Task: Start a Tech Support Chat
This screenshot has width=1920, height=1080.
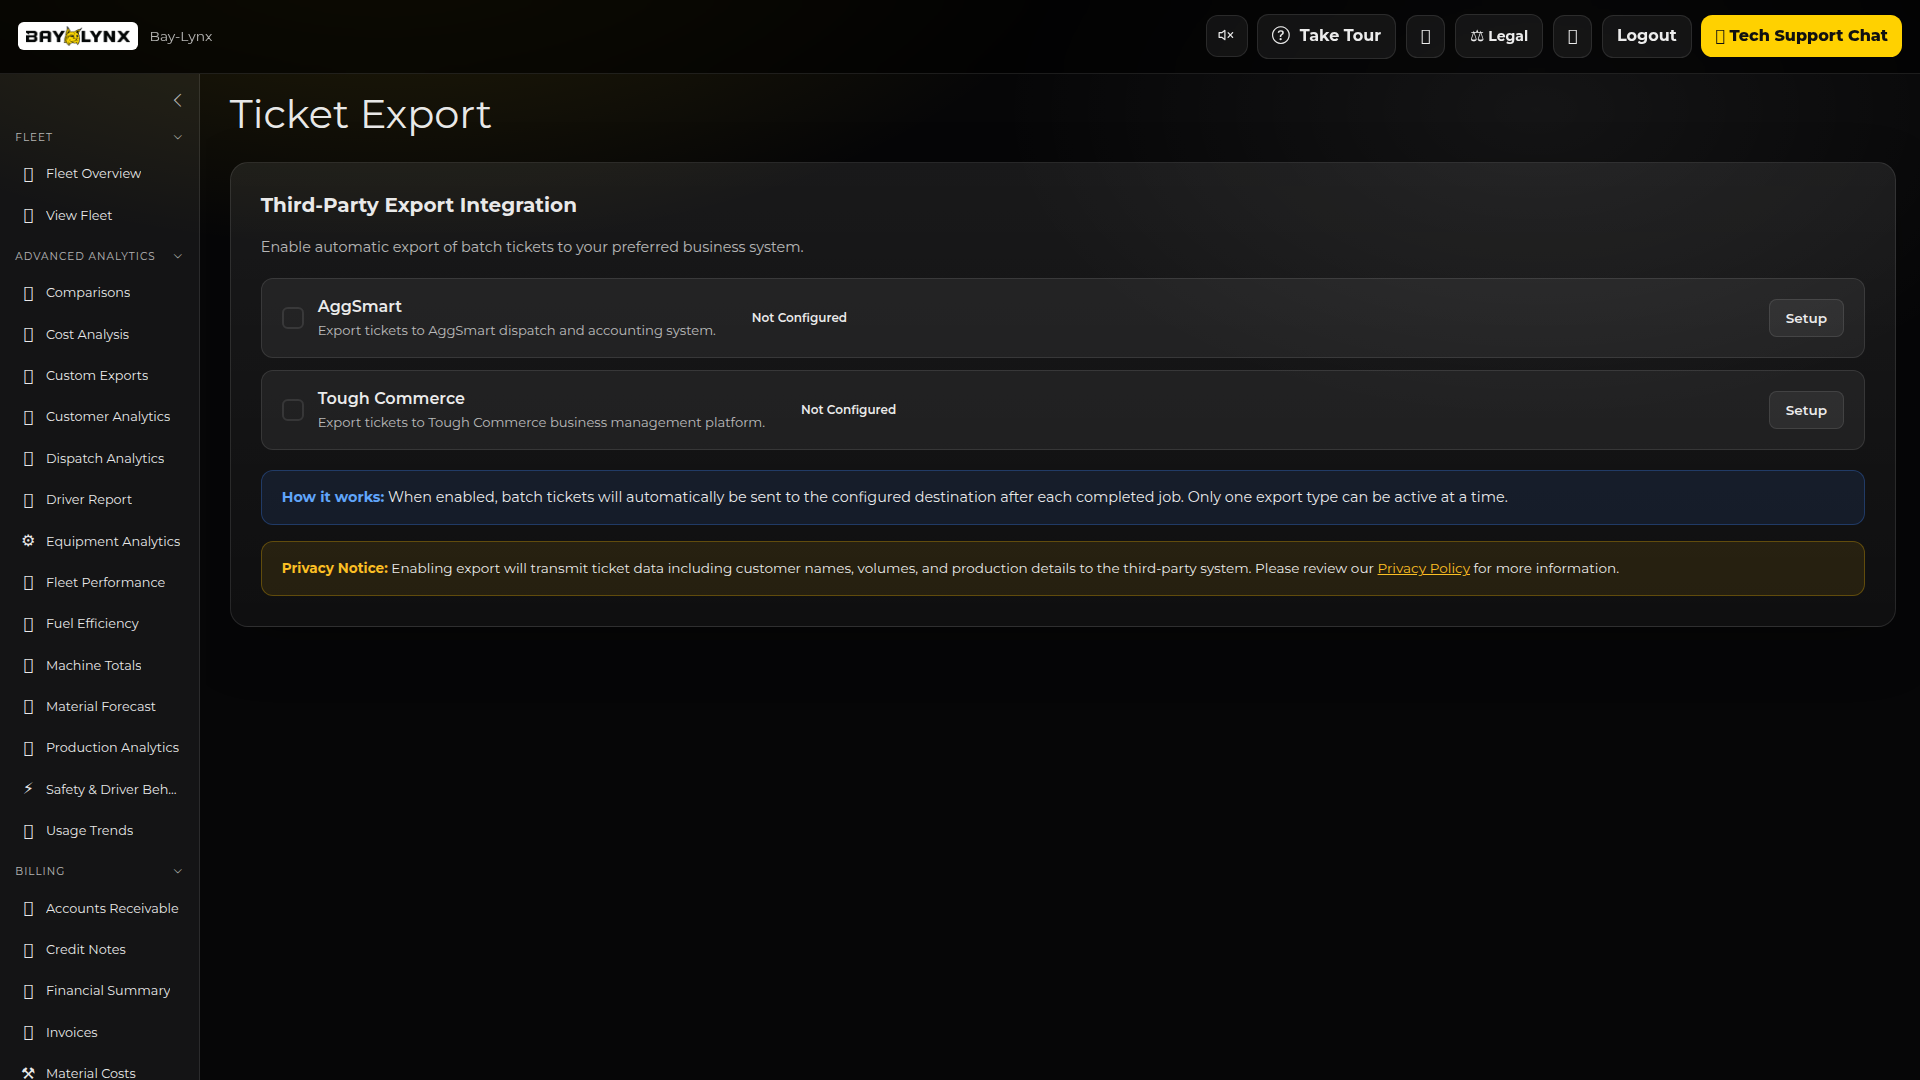Action: (x=1802, y=35)
